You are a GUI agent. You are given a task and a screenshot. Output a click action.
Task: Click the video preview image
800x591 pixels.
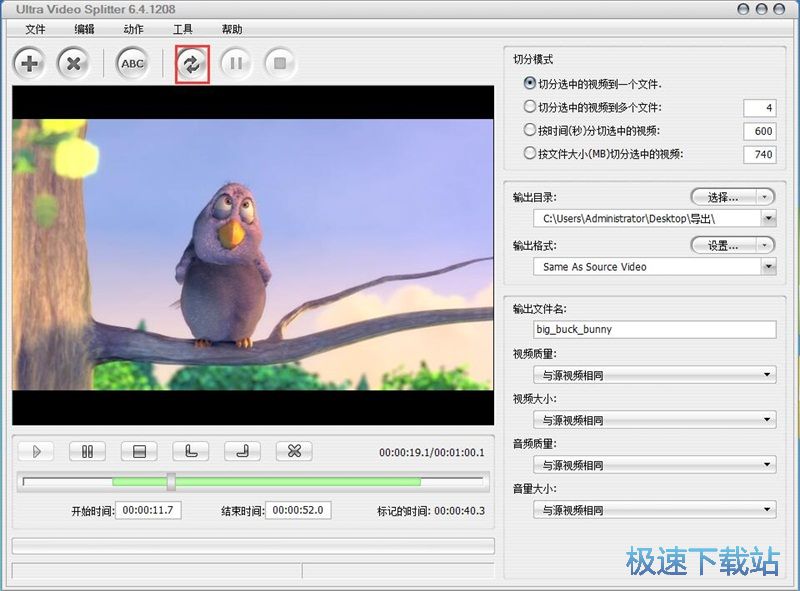(253, 255)
